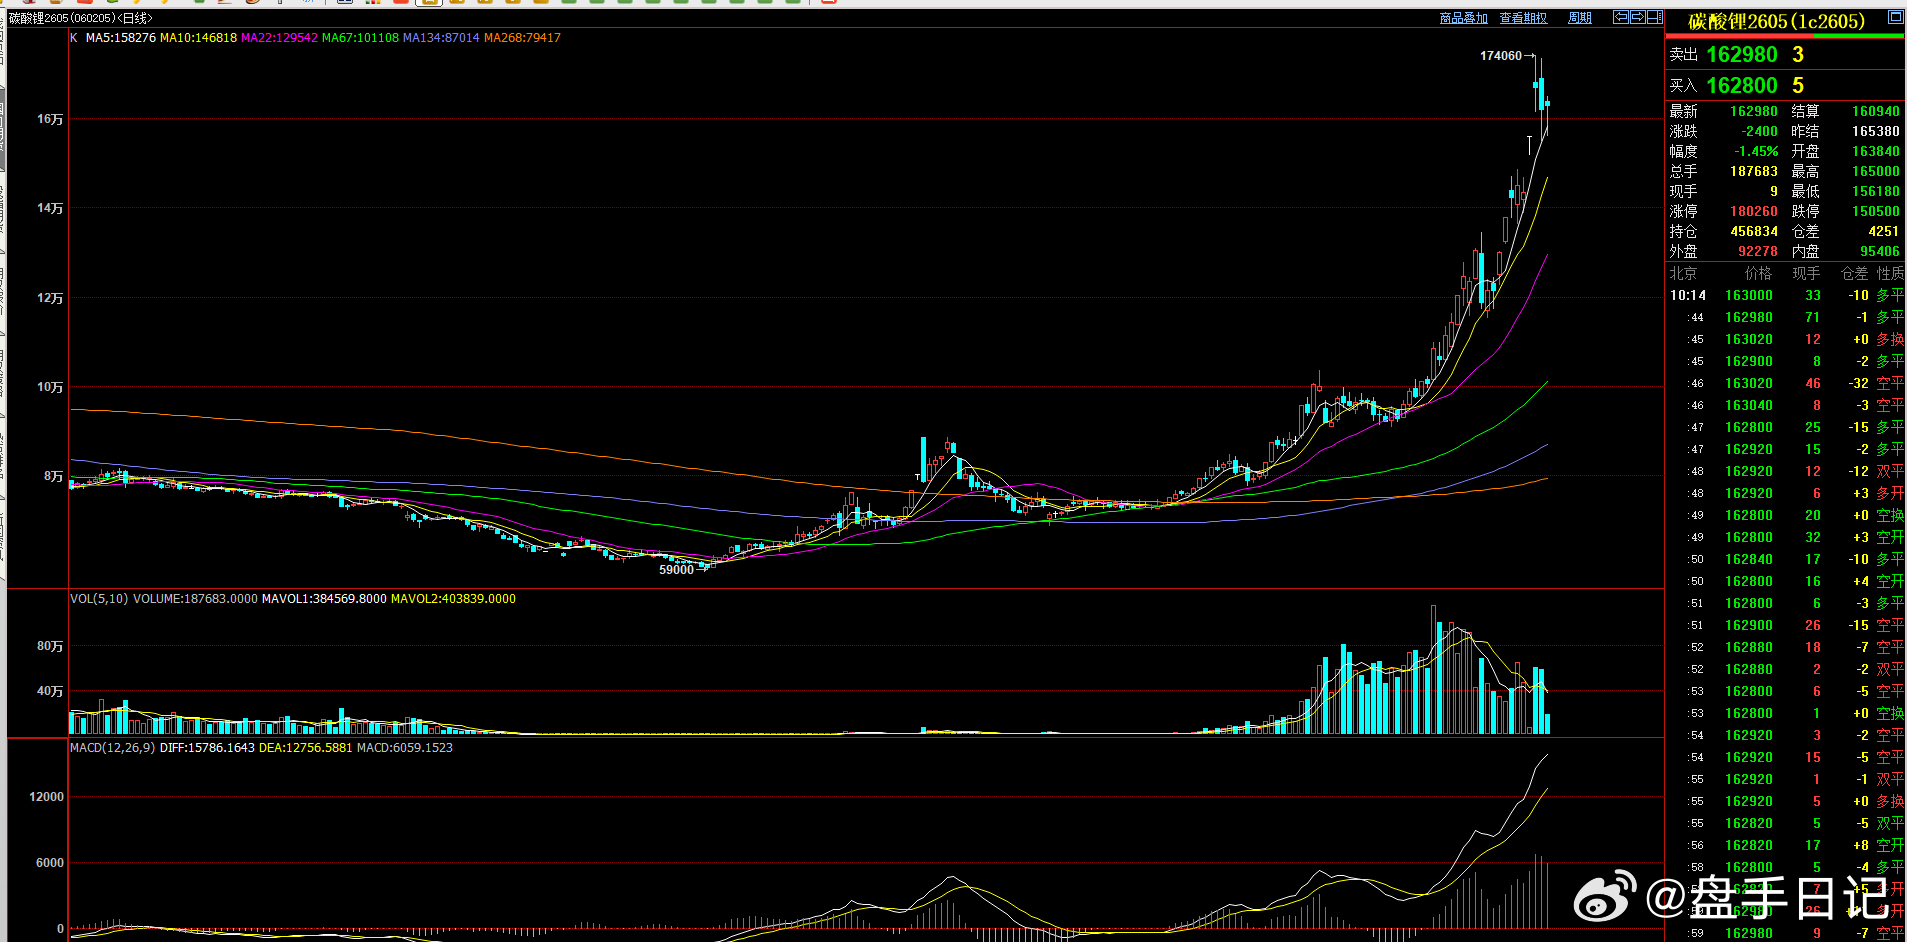Click the MA22:129542 indicator label
This screenshot has width=1907, height=942.
click(279, 38)
